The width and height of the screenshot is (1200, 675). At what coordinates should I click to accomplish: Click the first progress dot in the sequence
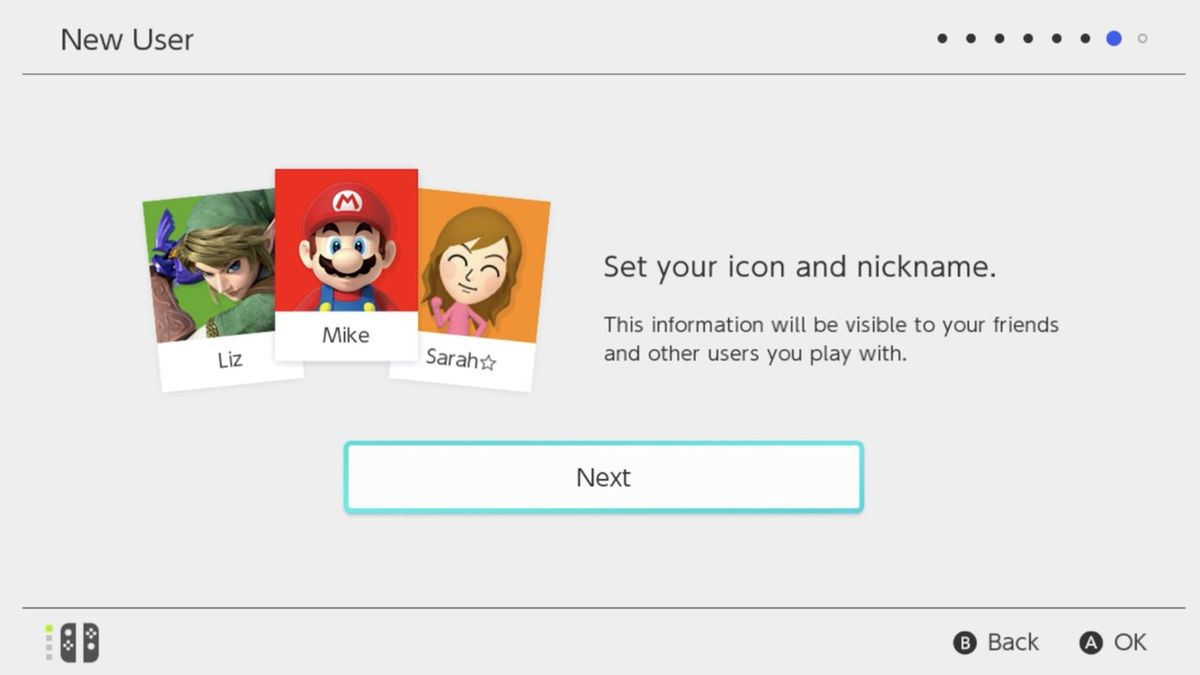coord(941,38)
